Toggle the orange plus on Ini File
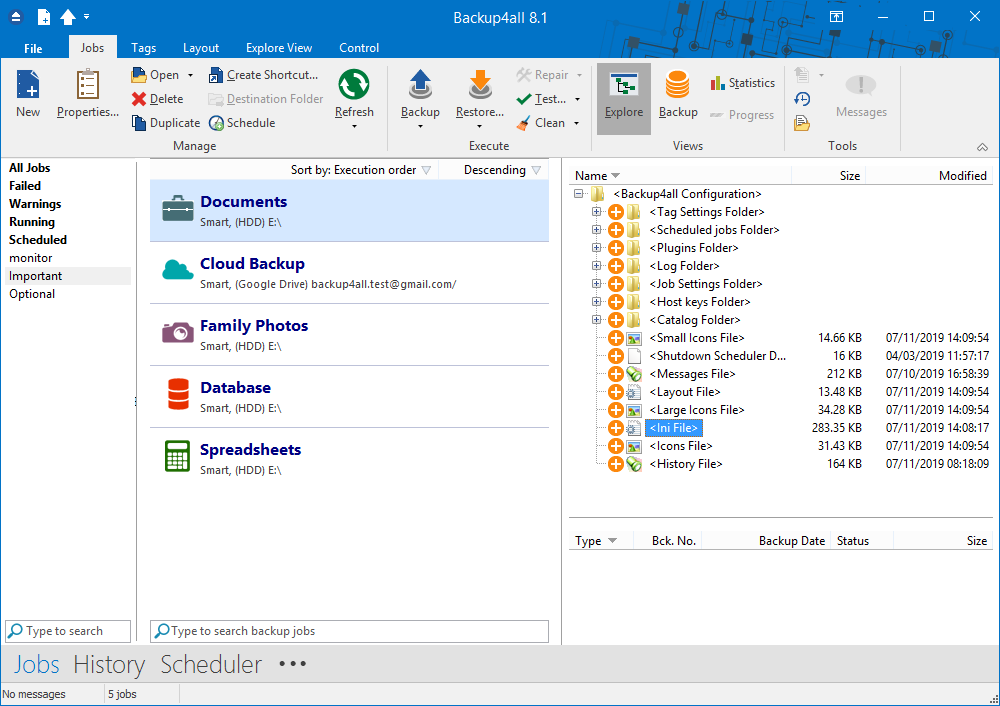 tap(615, 428)
